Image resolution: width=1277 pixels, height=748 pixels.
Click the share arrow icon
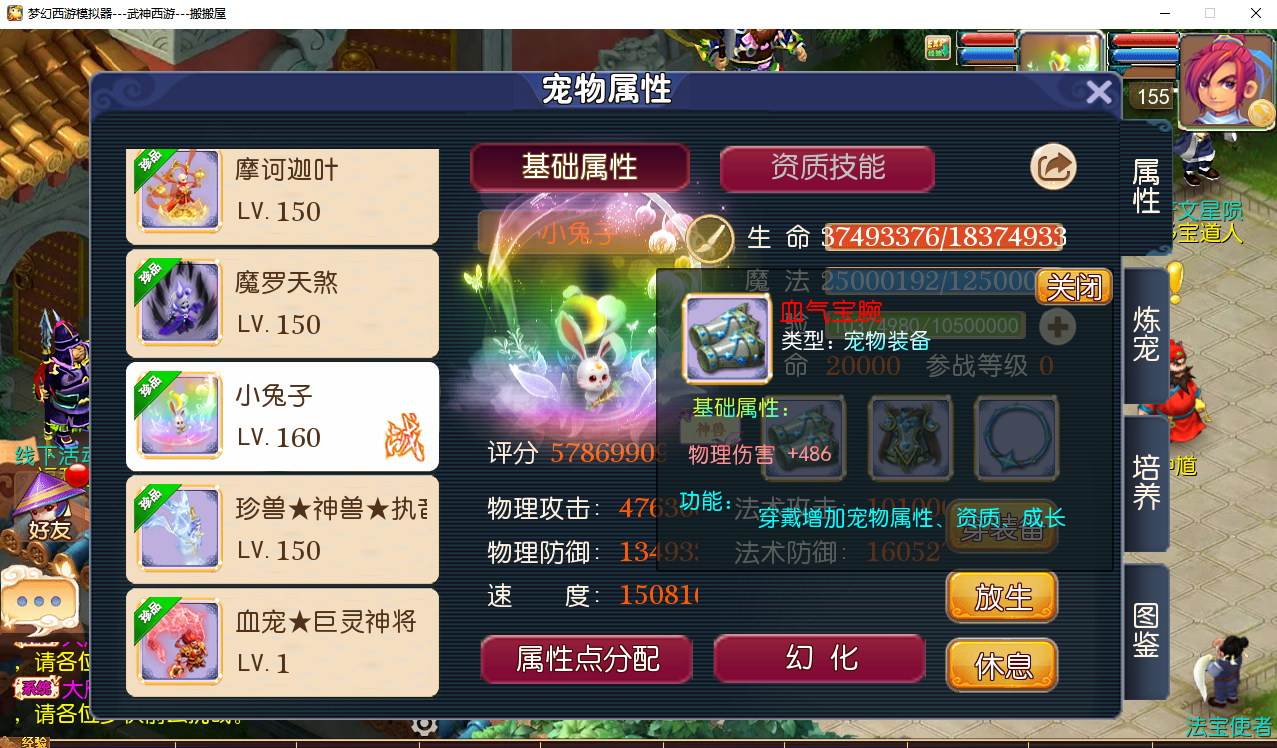[1053, 166]
